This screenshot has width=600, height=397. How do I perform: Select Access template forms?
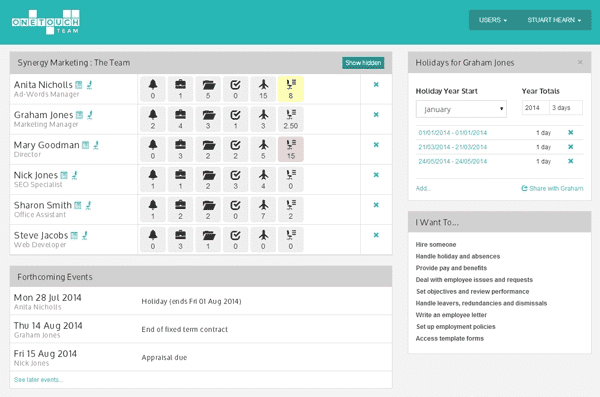450,338
